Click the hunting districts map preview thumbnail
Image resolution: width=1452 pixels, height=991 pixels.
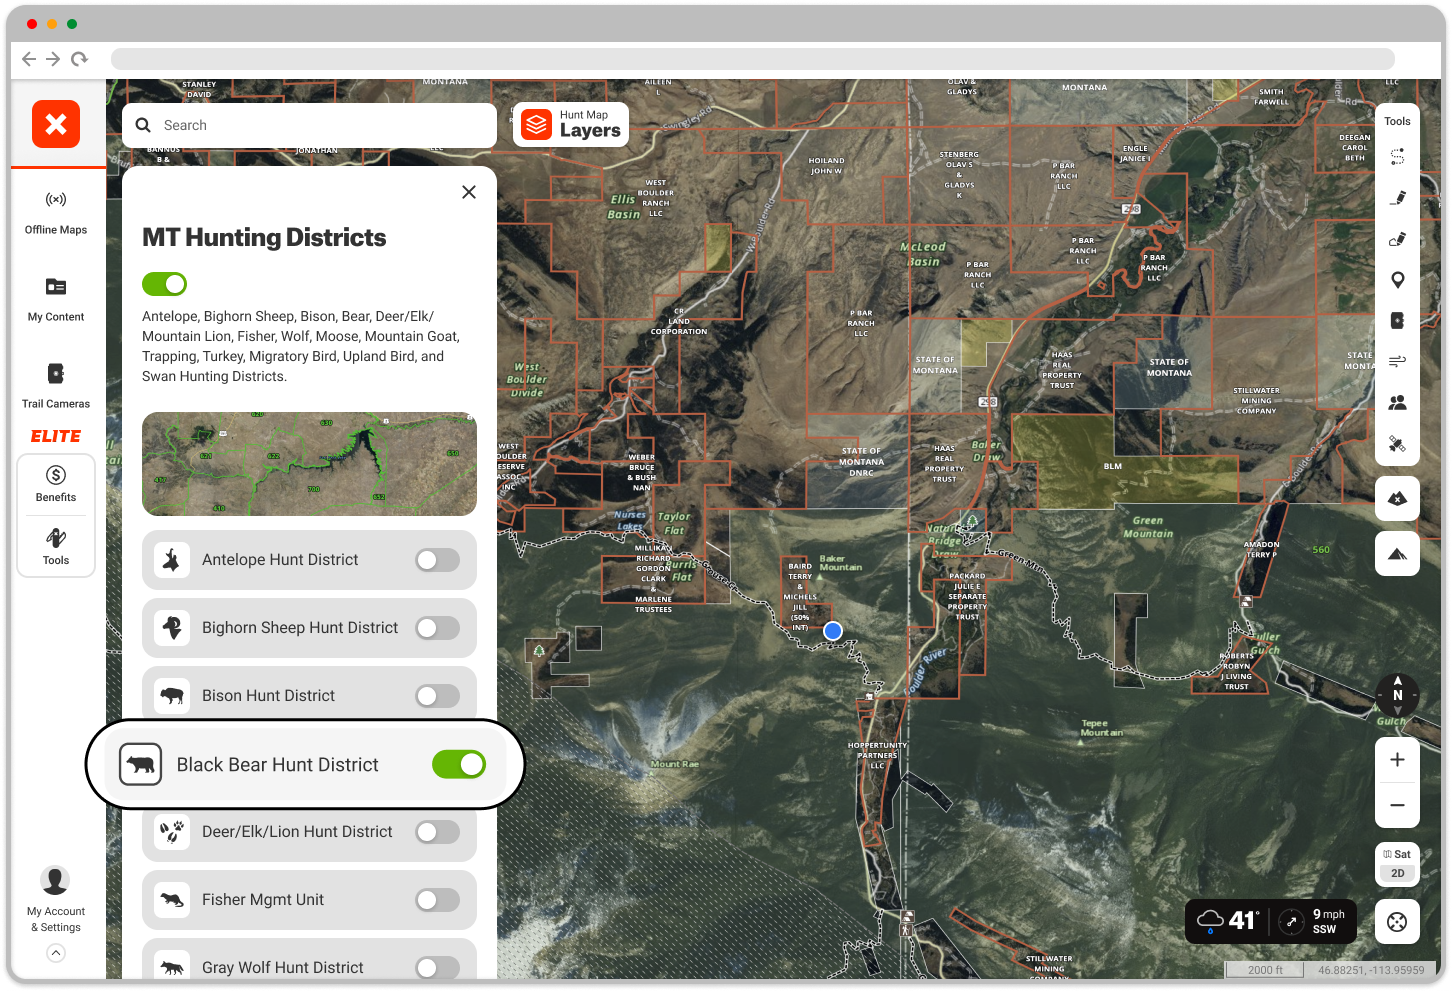(x=309, y=464)
